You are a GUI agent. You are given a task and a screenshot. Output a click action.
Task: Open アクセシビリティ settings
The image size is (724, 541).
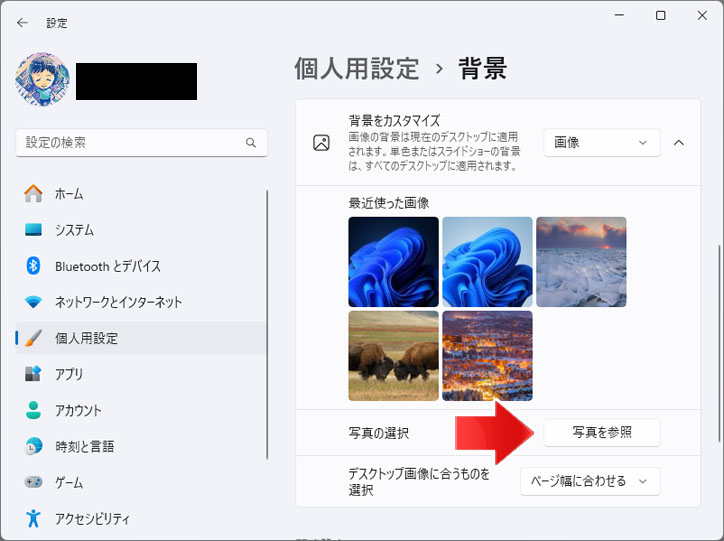click(141, 518)
